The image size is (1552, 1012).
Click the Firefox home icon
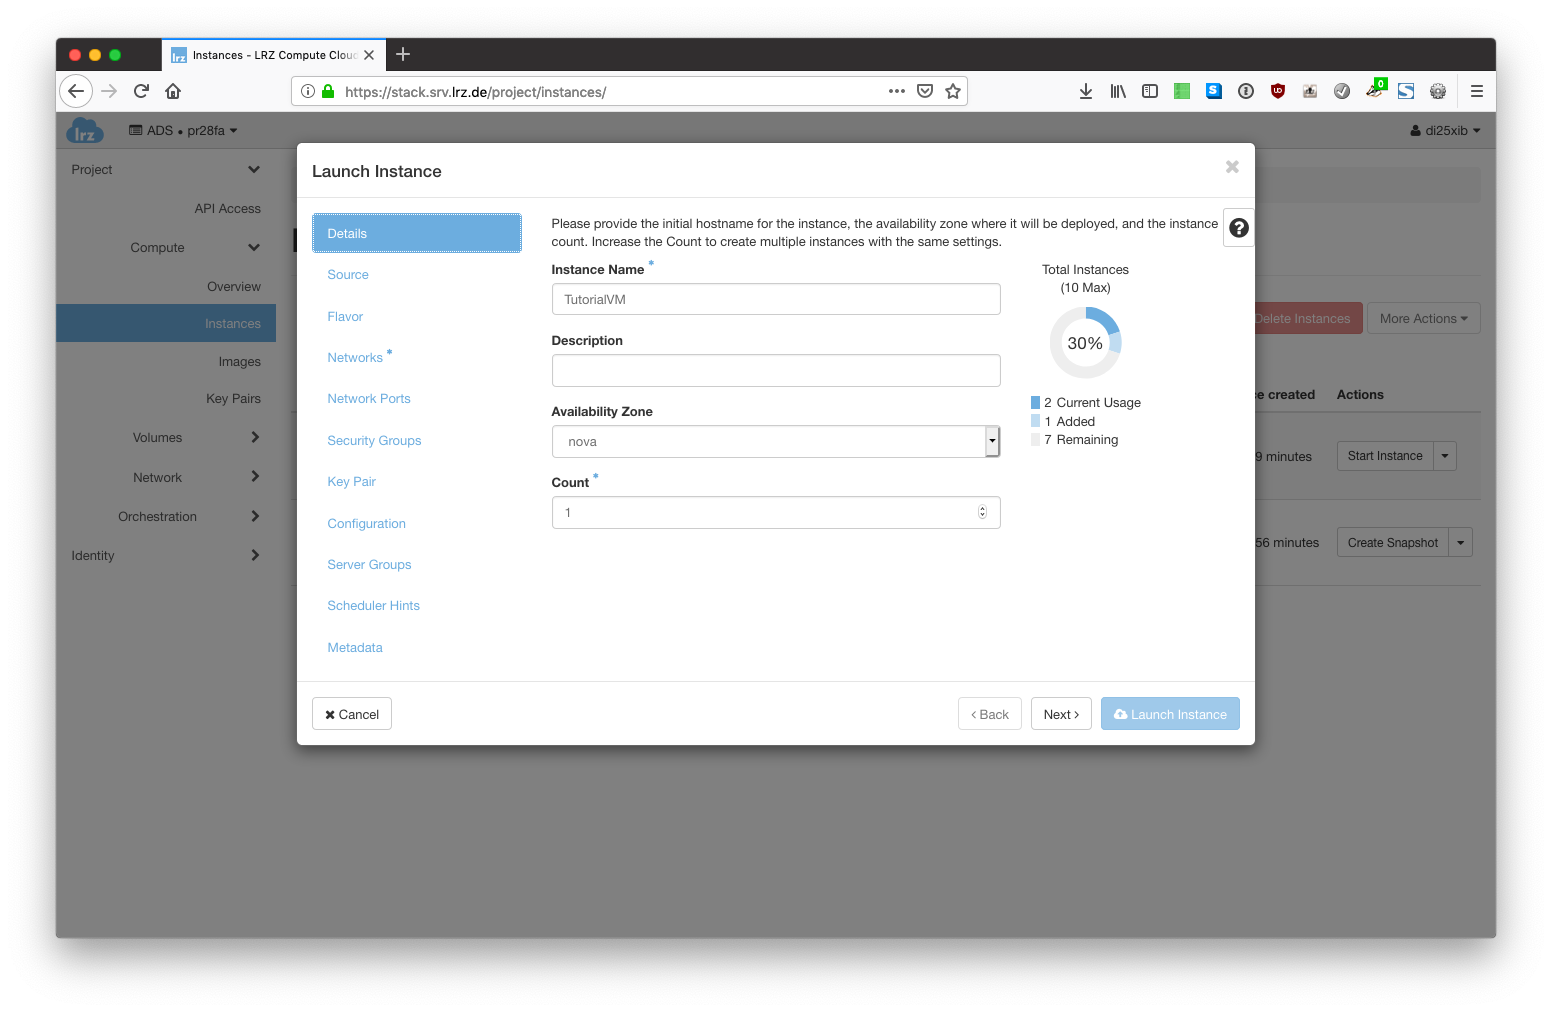click(x=173, y=91)
